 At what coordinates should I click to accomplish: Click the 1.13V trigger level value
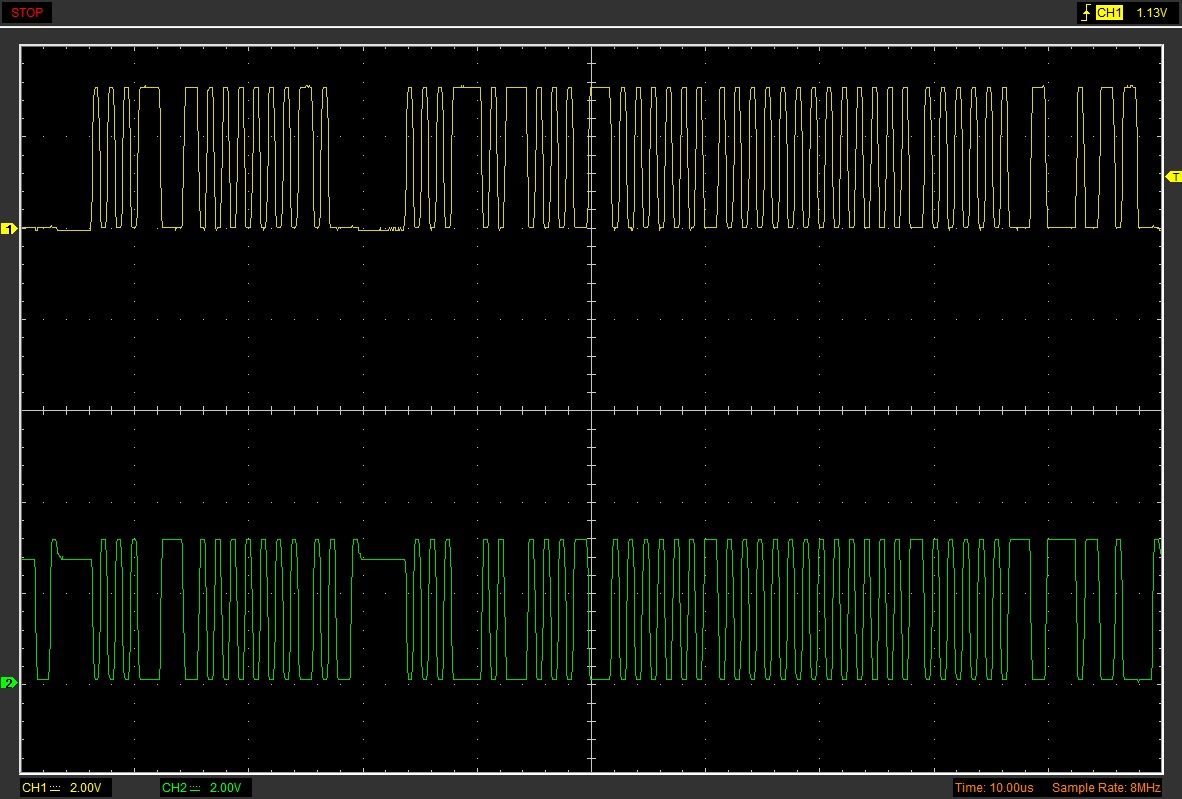(x=1151, y=13)
